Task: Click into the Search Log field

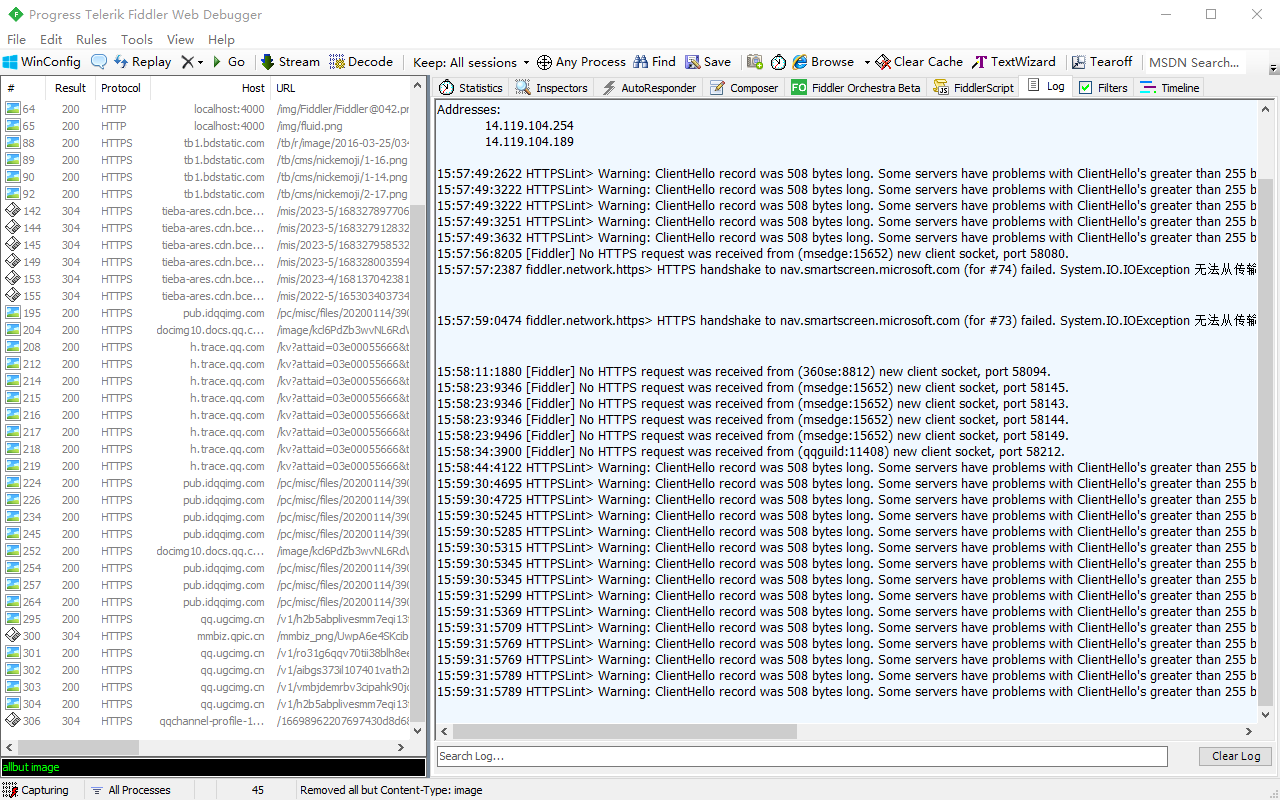Action: click(802, 756)
